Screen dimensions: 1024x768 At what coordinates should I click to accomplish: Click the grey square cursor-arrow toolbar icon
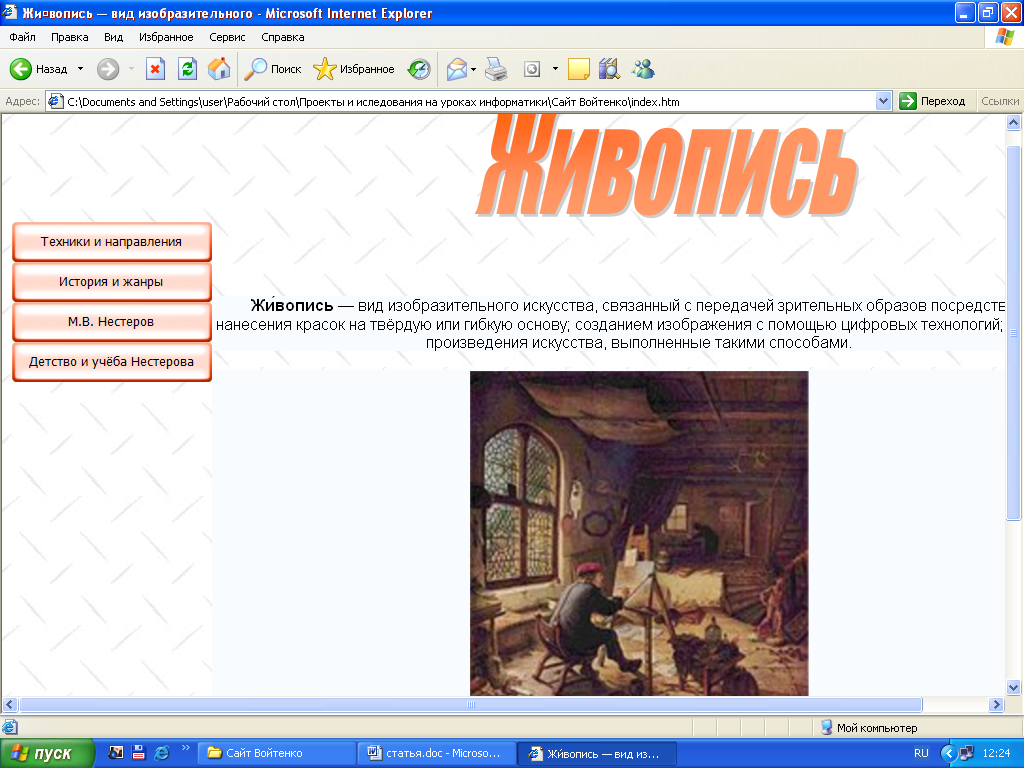pyautogui.click(x=532, y=69)
